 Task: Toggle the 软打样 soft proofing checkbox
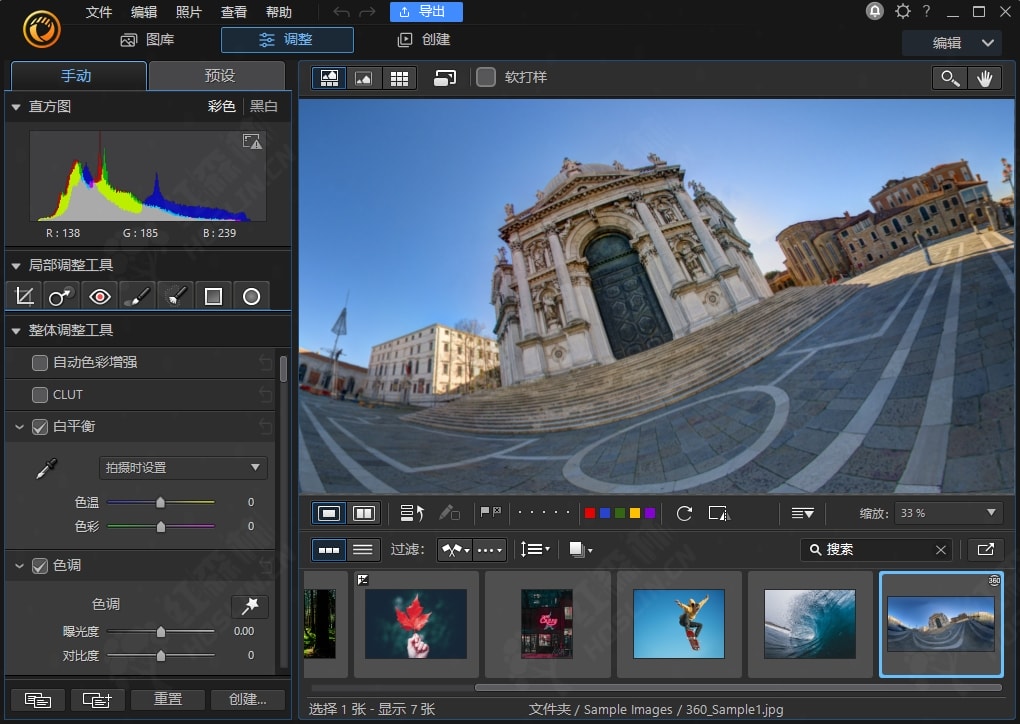[486, 77]
